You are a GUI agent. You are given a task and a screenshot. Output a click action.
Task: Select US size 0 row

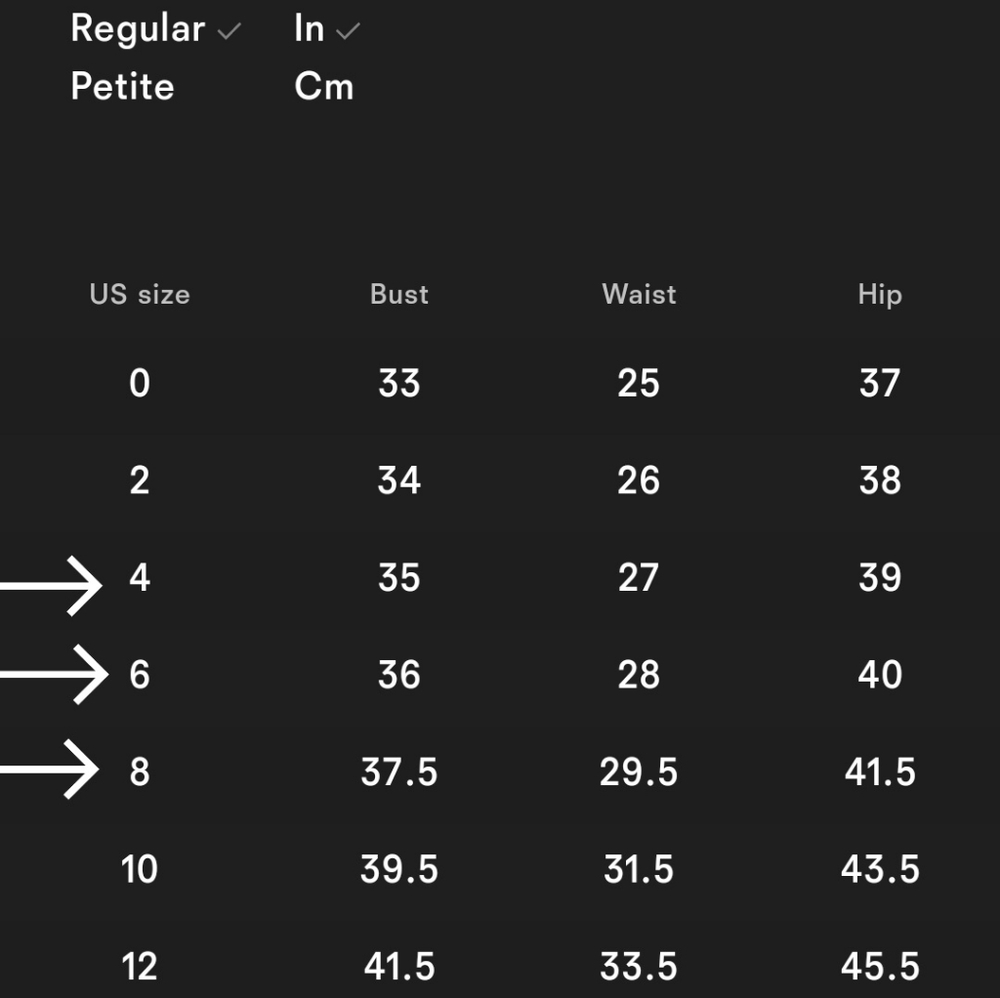[500, 383]
